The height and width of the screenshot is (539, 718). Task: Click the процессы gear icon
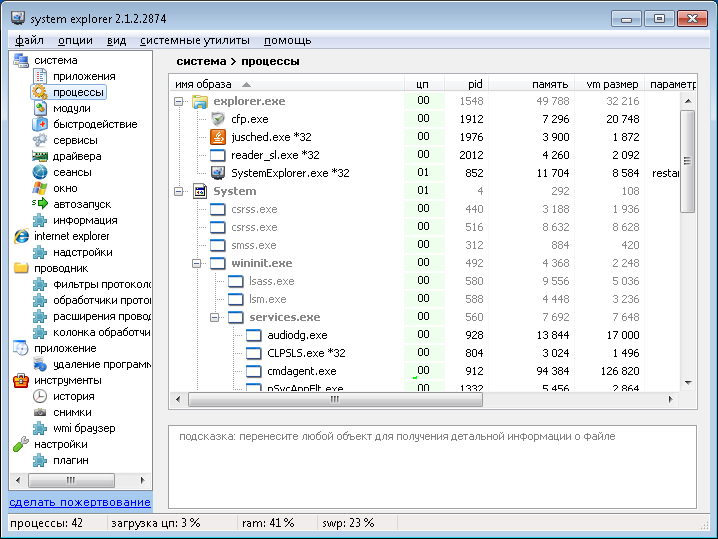[40, 92]
